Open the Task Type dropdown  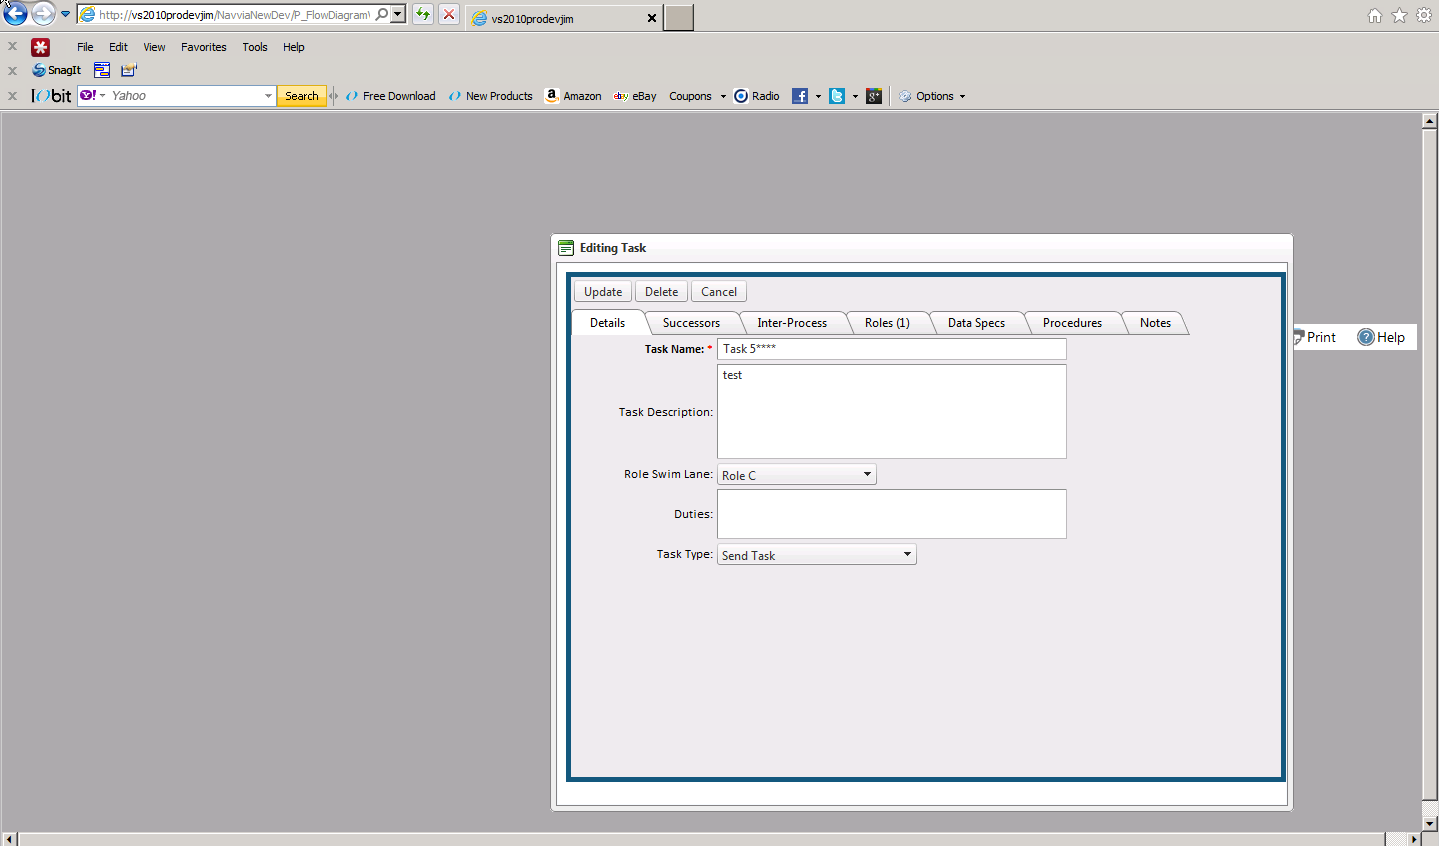(817, 555)
